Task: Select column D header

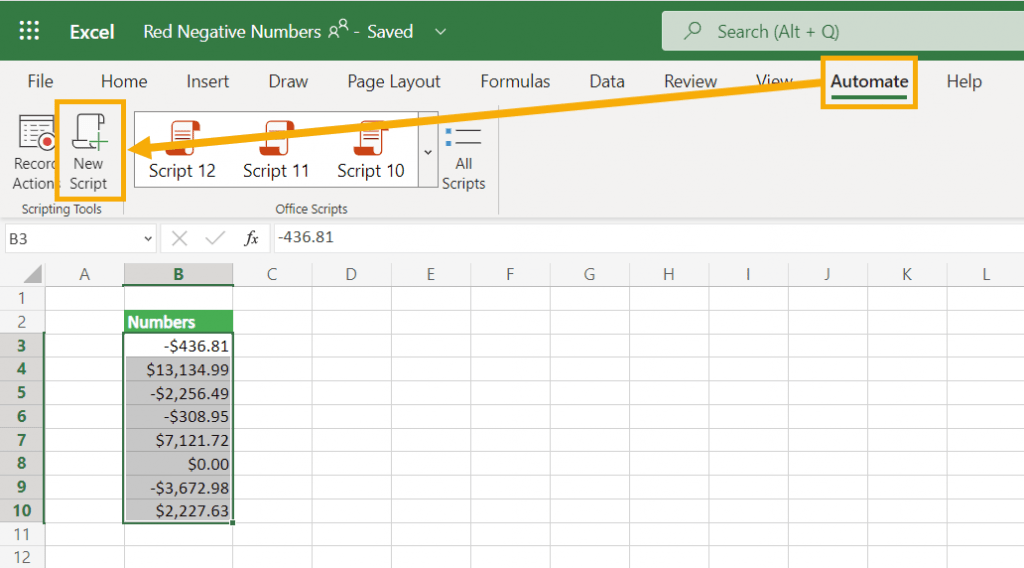Action: [351, 274]
